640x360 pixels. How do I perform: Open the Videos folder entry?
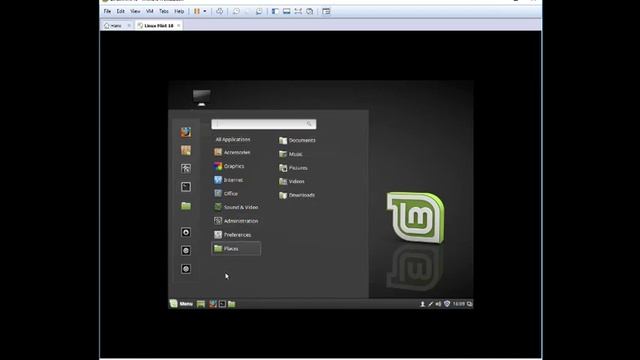tap(292, 182)
